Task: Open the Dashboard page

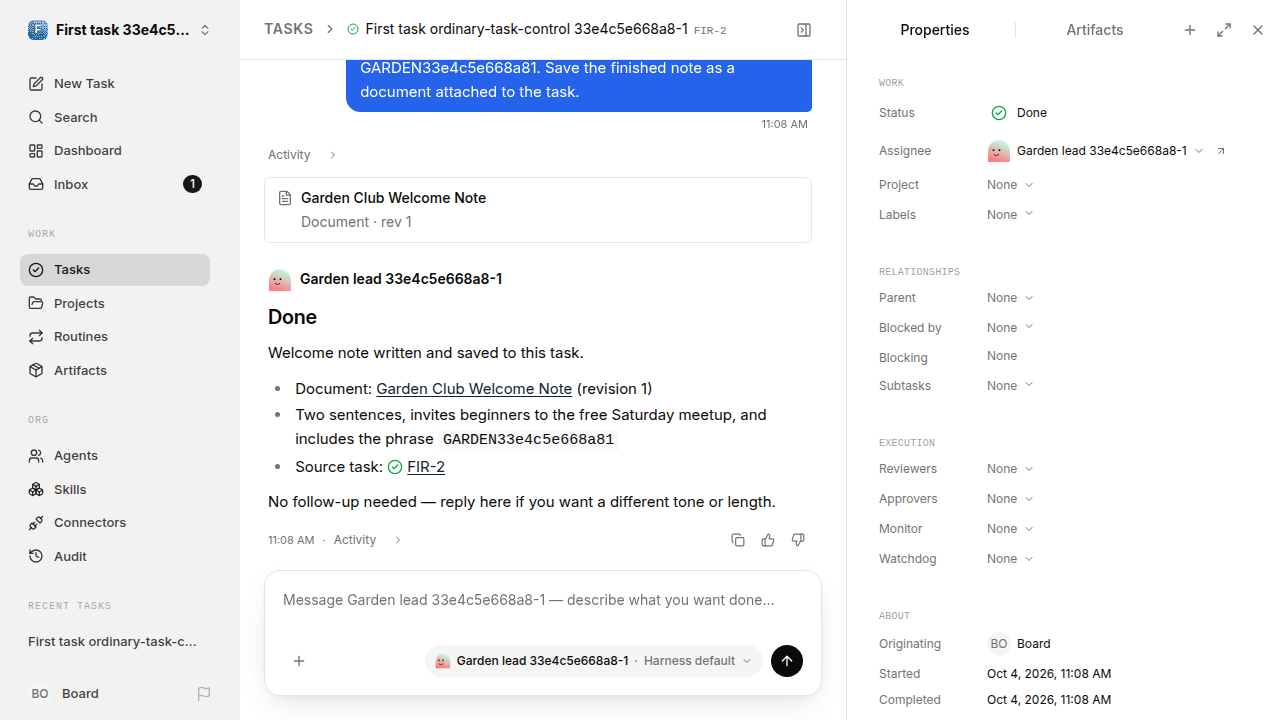Action: (x=115, y=151)
